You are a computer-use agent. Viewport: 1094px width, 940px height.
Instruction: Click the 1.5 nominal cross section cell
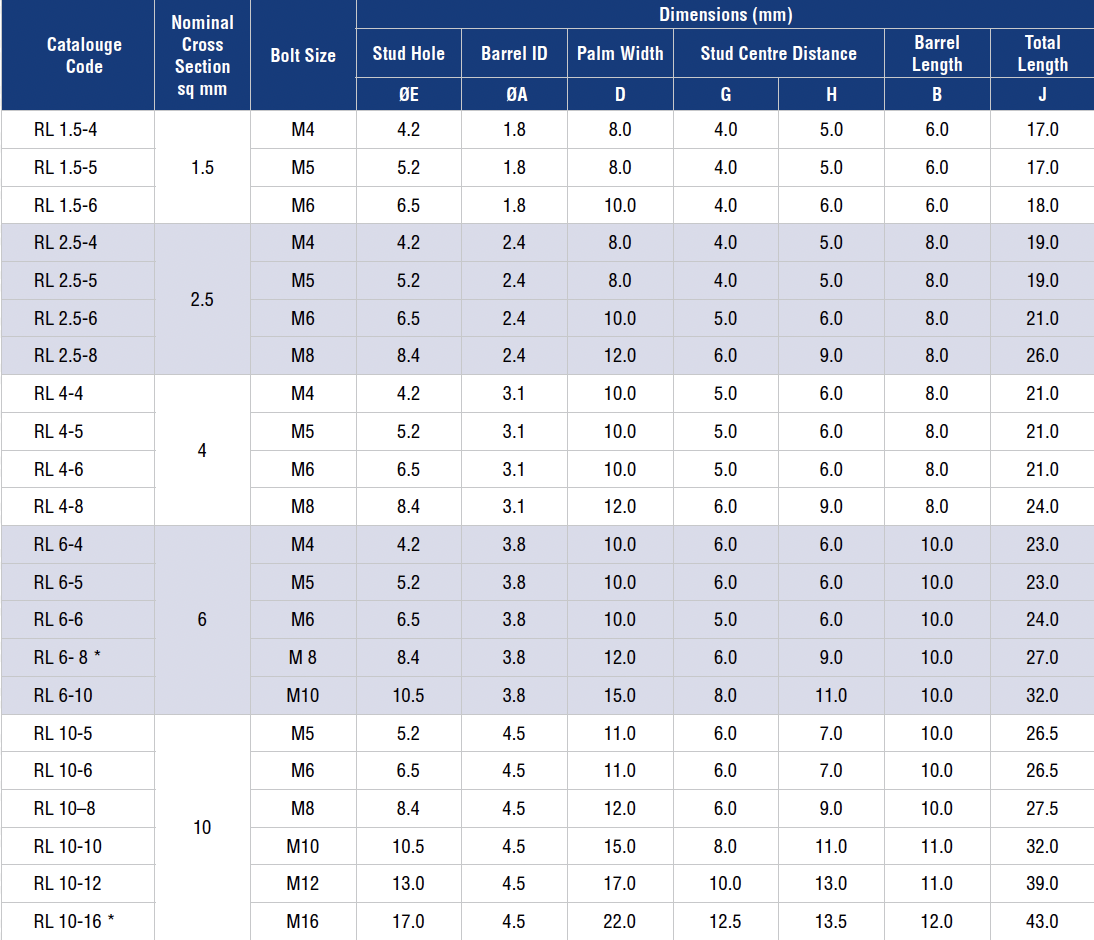coord(202,167)
